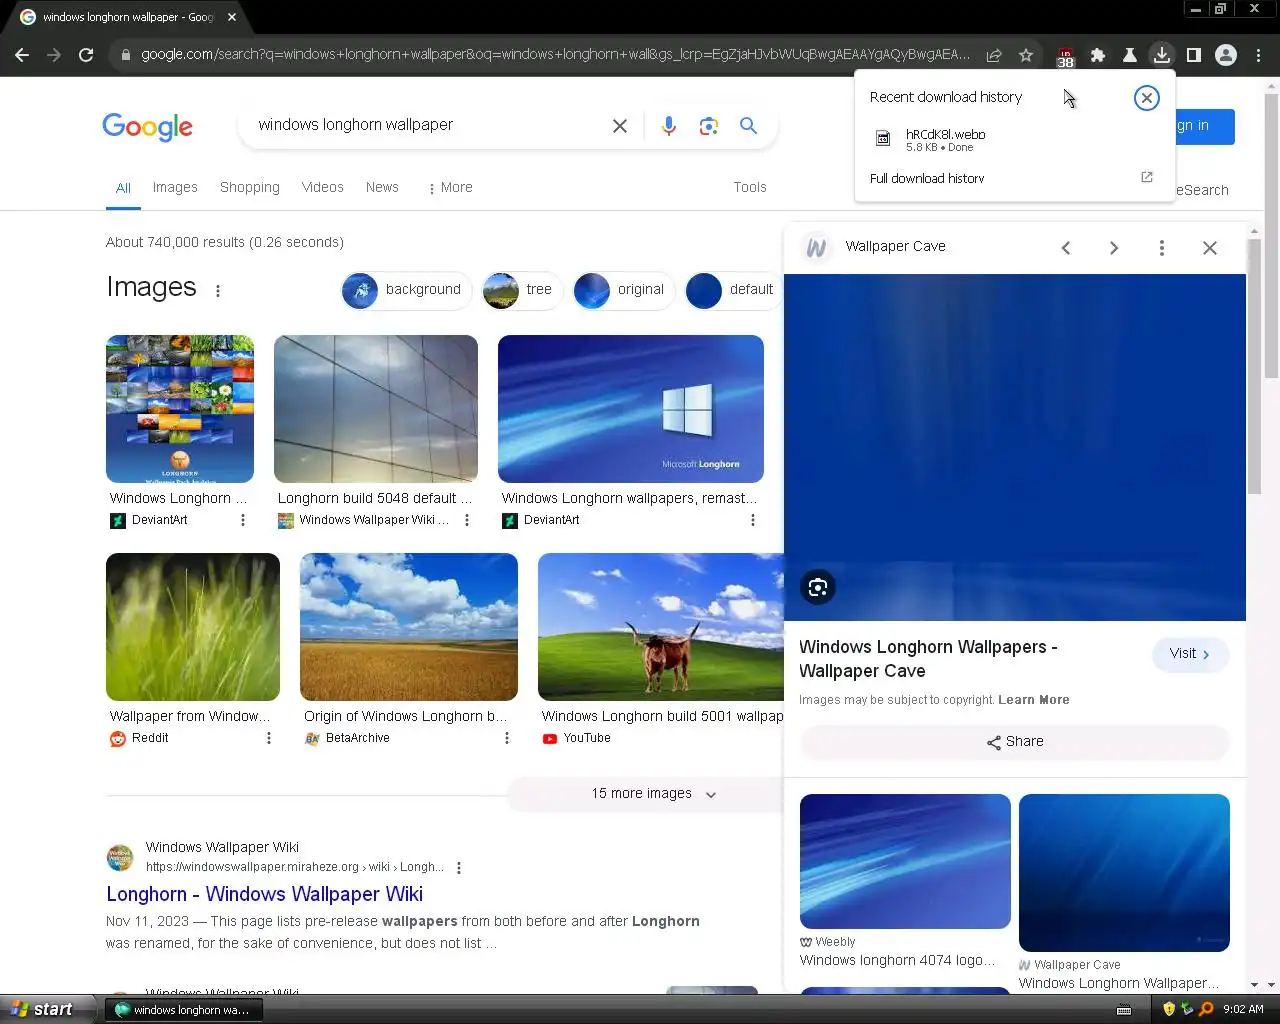Click the page vertical scrollbar
Screen dimensions: 1280x1024
click(x=1271, y=236)
